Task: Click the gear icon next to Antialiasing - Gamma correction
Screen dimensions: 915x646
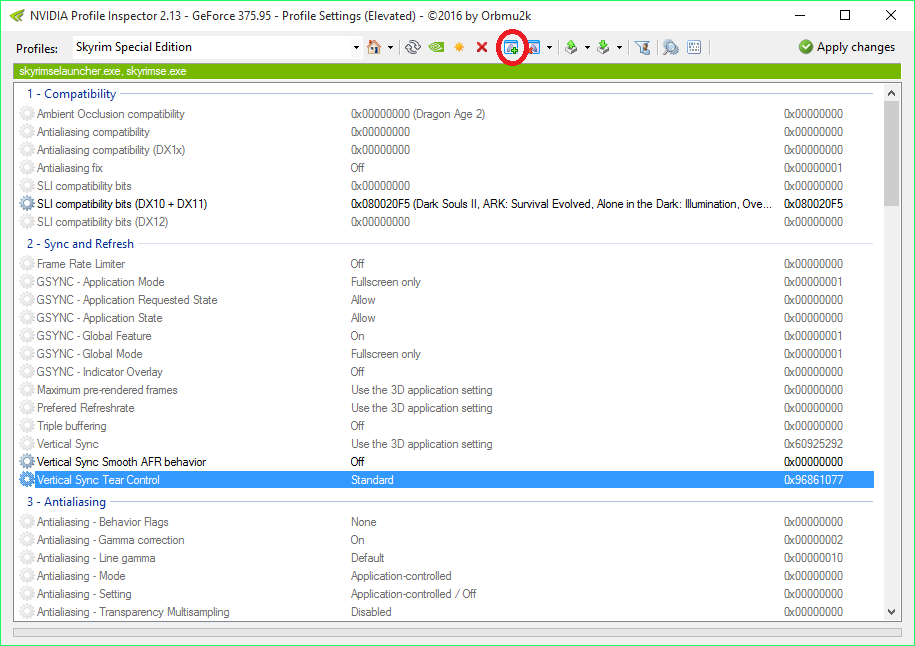Action: 27,540
